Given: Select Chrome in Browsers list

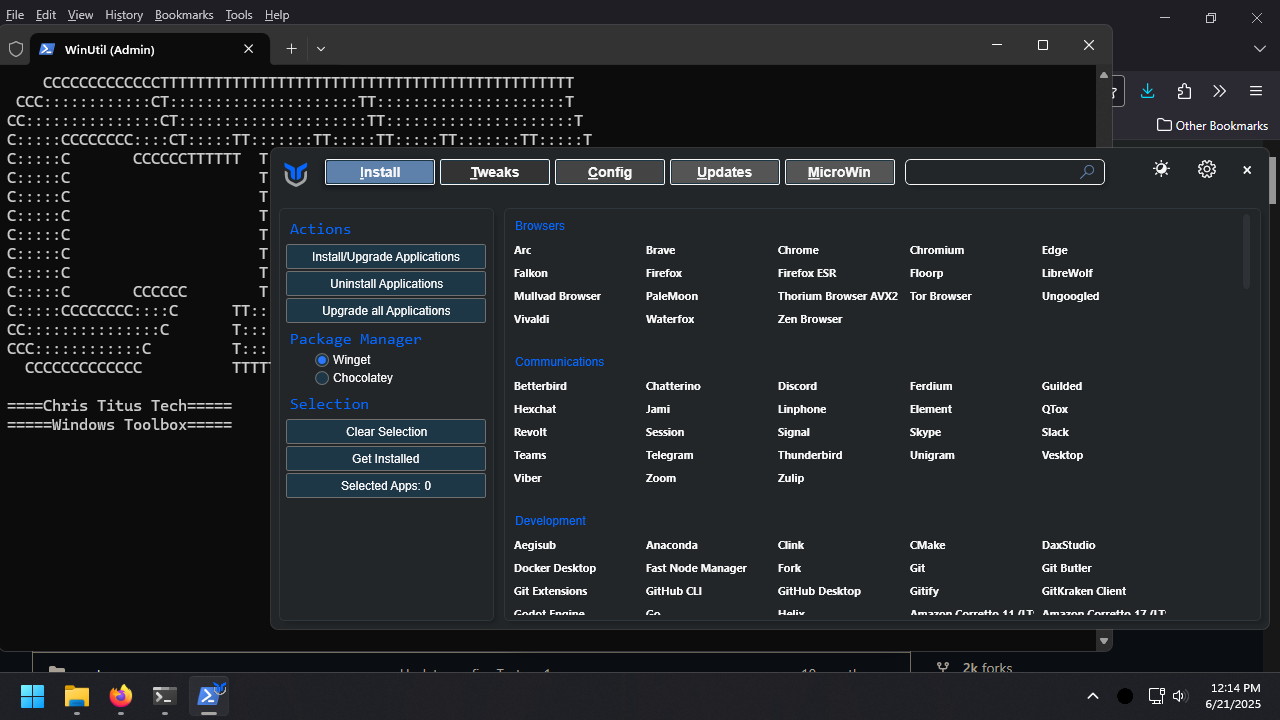Looking at the screenshot, I should point(798,250).
